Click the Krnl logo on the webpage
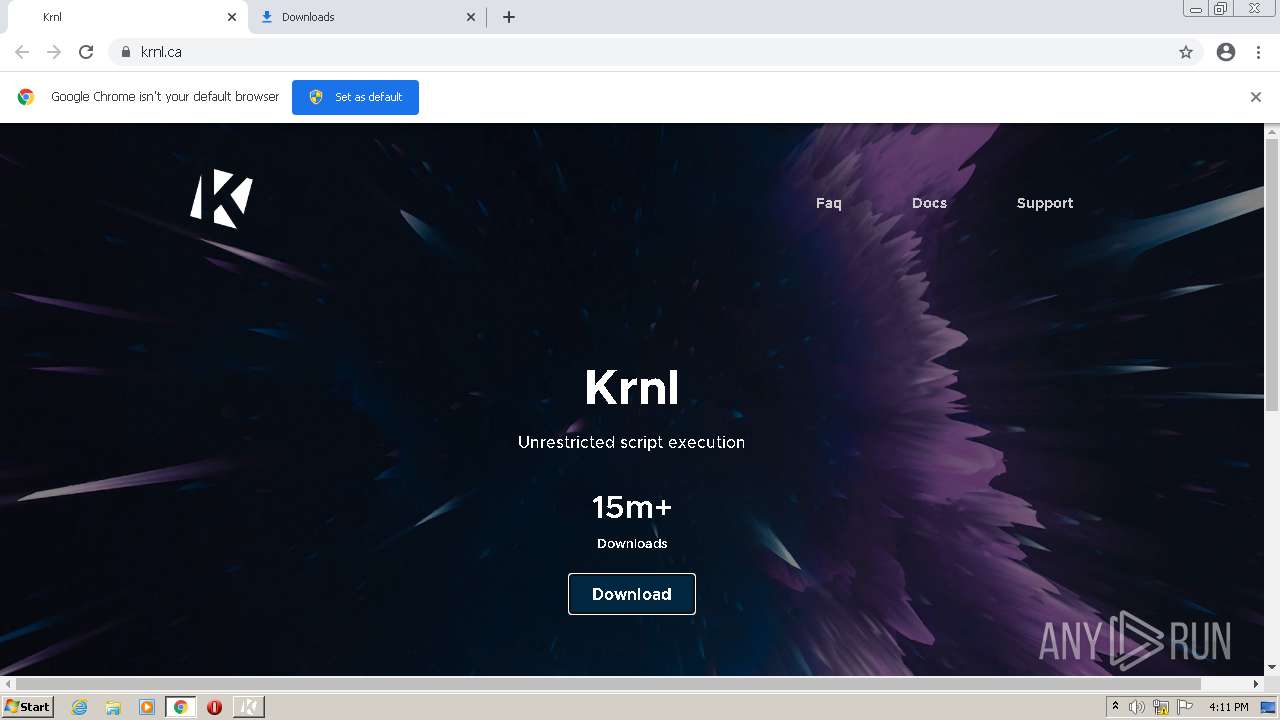This screenshot has width=1280, height=720. (x=221, y=198)
